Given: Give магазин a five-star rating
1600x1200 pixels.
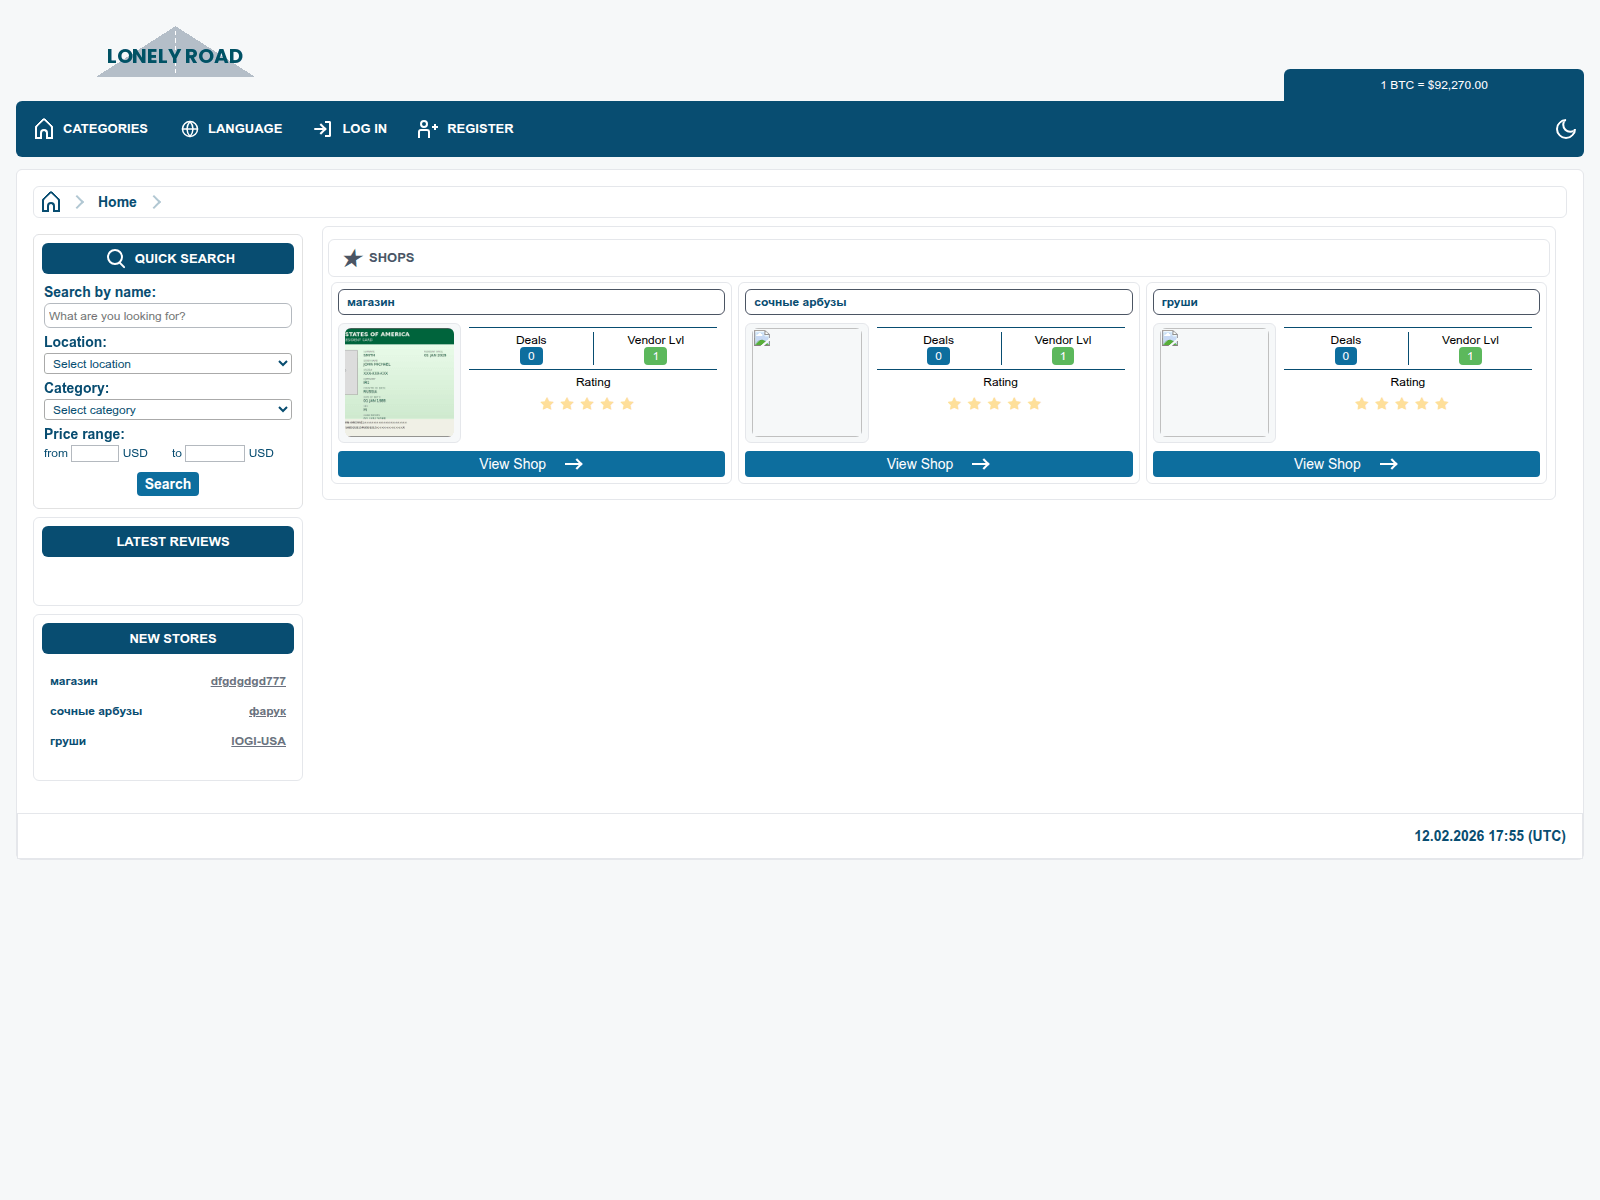Looking at the screenshot, I should [627, 404].
